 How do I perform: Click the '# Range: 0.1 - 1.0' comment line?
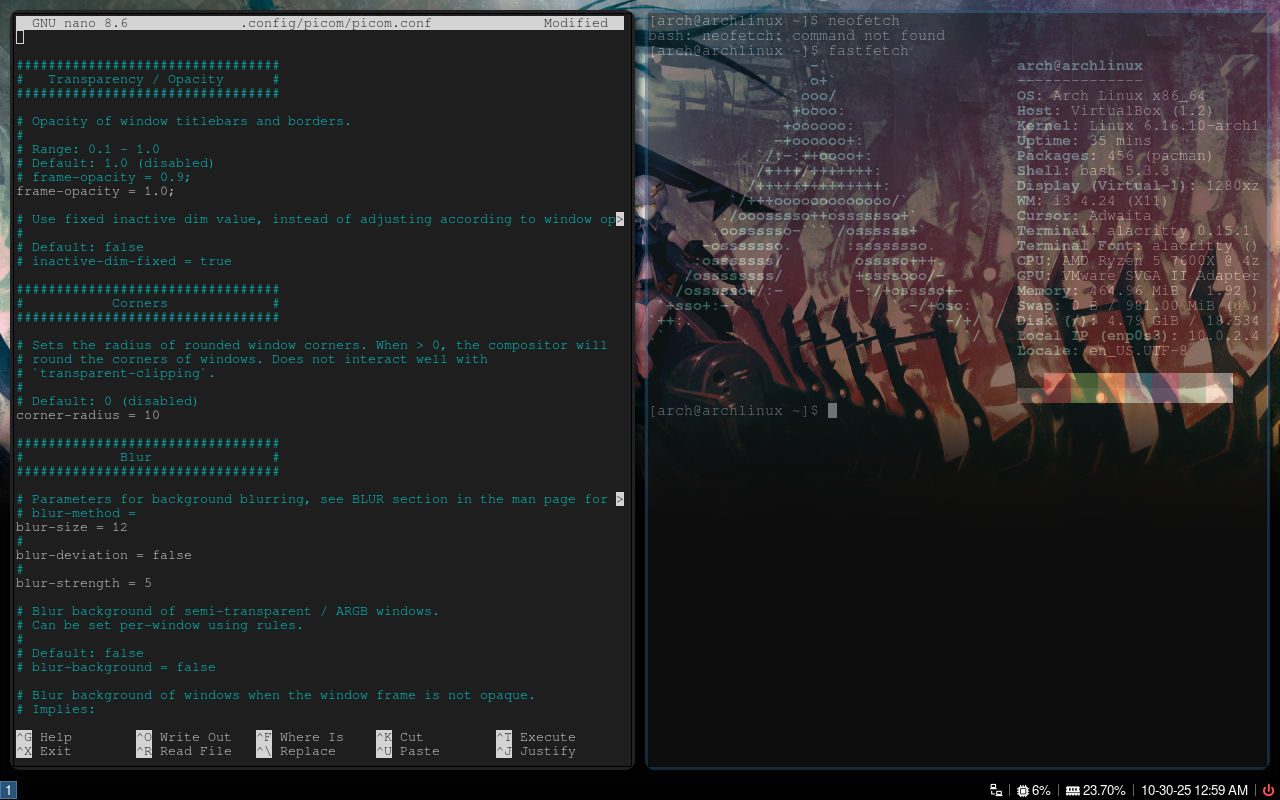point(88,149)
